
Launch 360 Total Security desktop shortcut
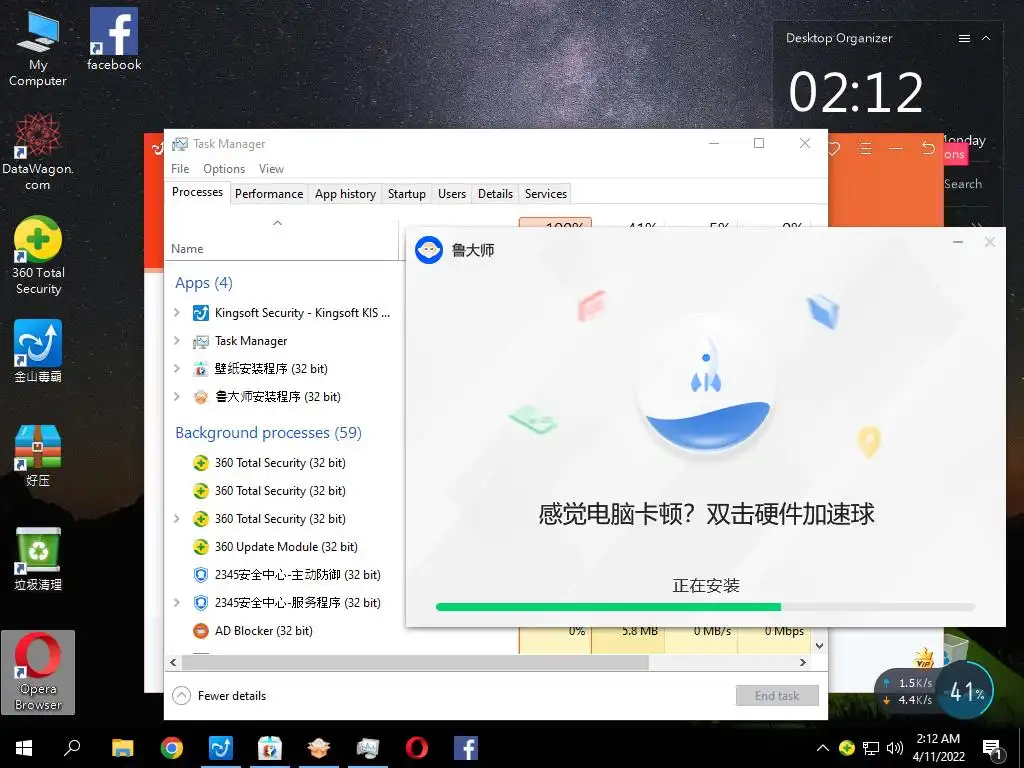[38, 255]
